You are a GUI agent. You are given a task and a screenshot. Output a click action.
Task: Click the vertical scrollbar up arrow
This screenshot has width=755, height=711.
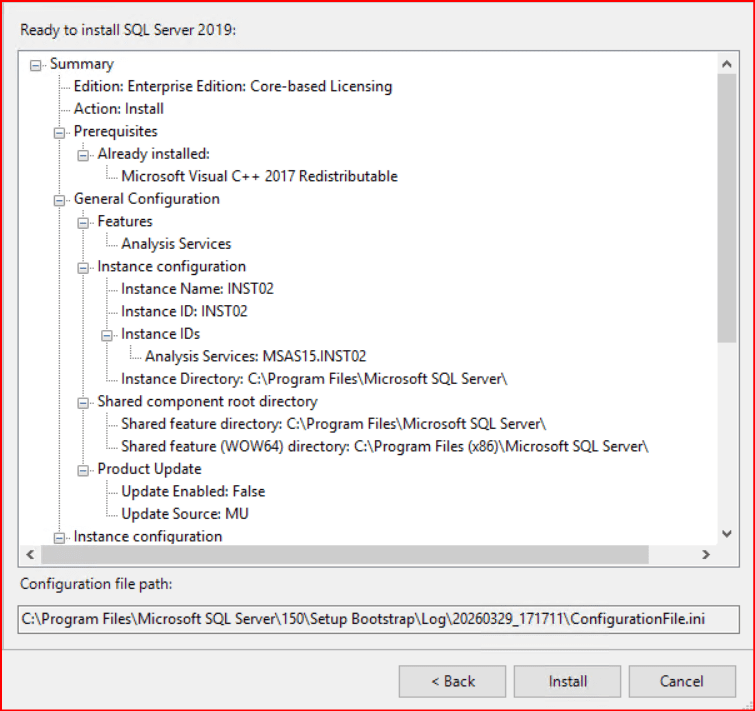pos(728,63)
